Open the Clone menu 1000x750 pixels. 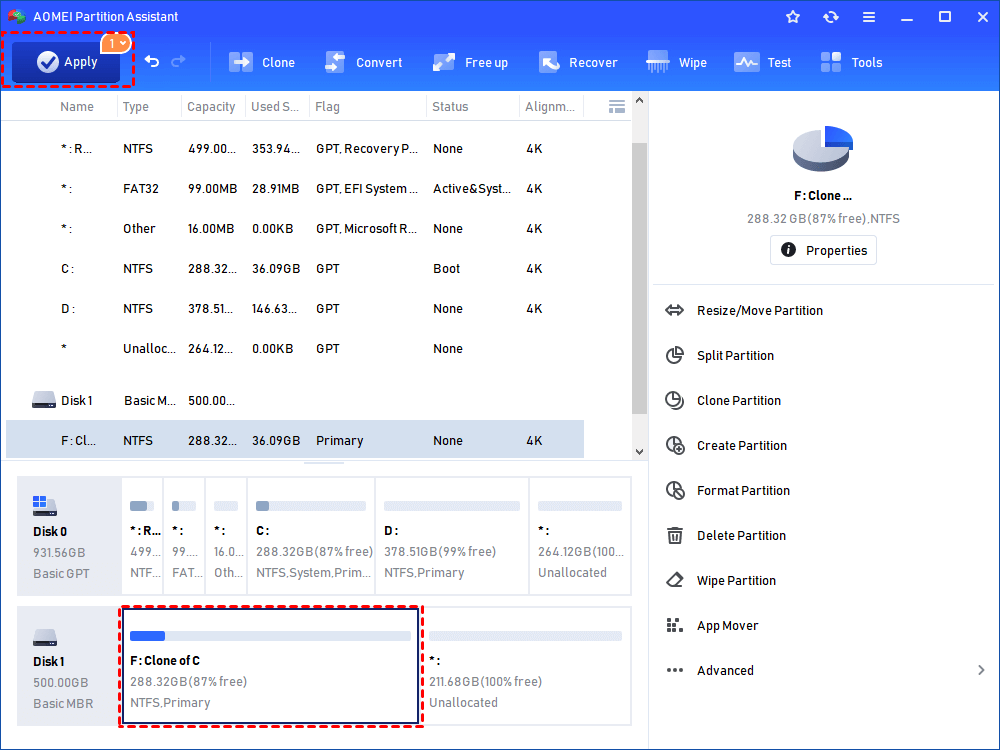pos(261,62)
